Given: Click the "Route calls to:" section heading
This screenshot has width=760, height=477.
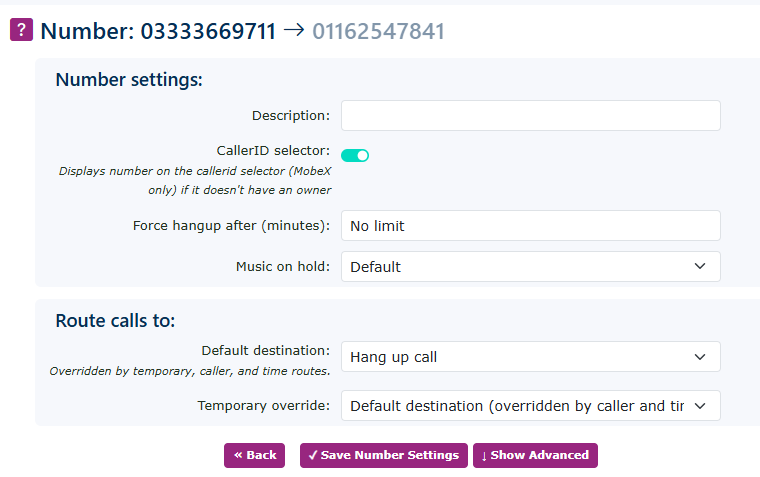Looking at the screenshot, I should tap(115, 321).
